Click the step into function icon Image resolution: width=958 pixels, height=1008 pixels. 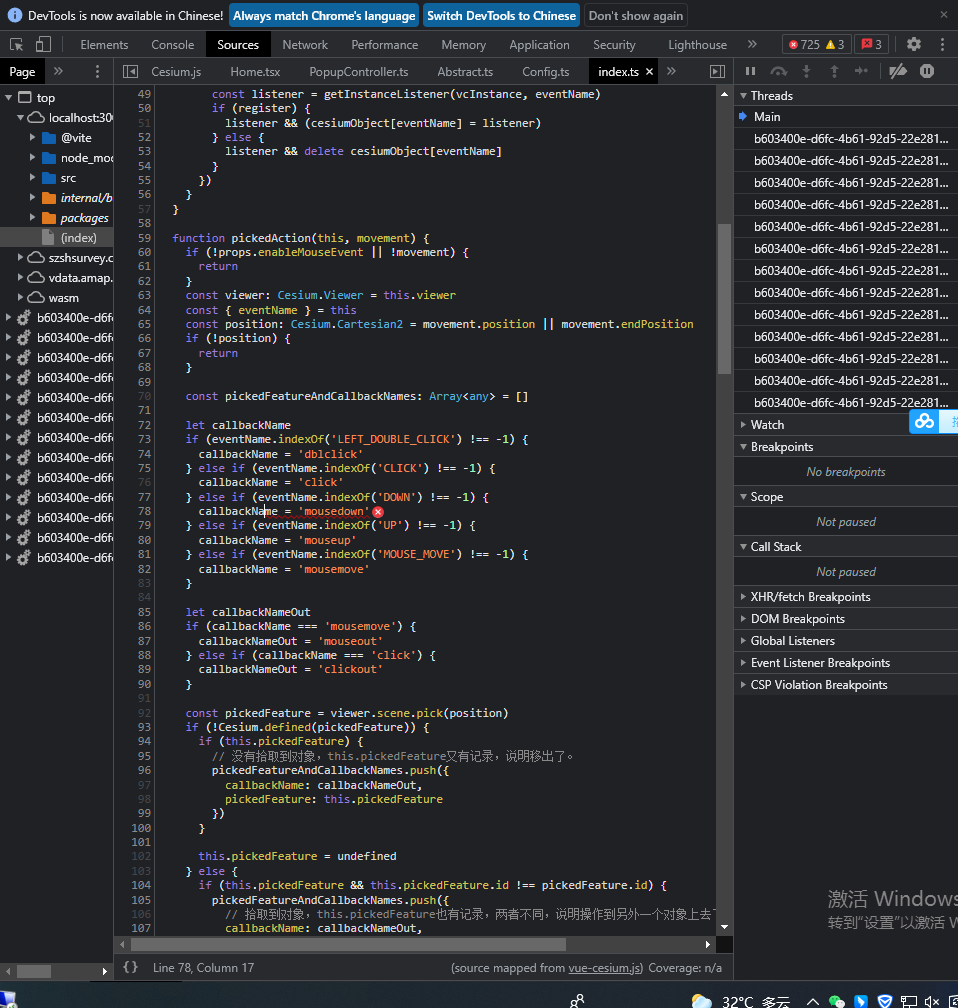tap(806, 71)
